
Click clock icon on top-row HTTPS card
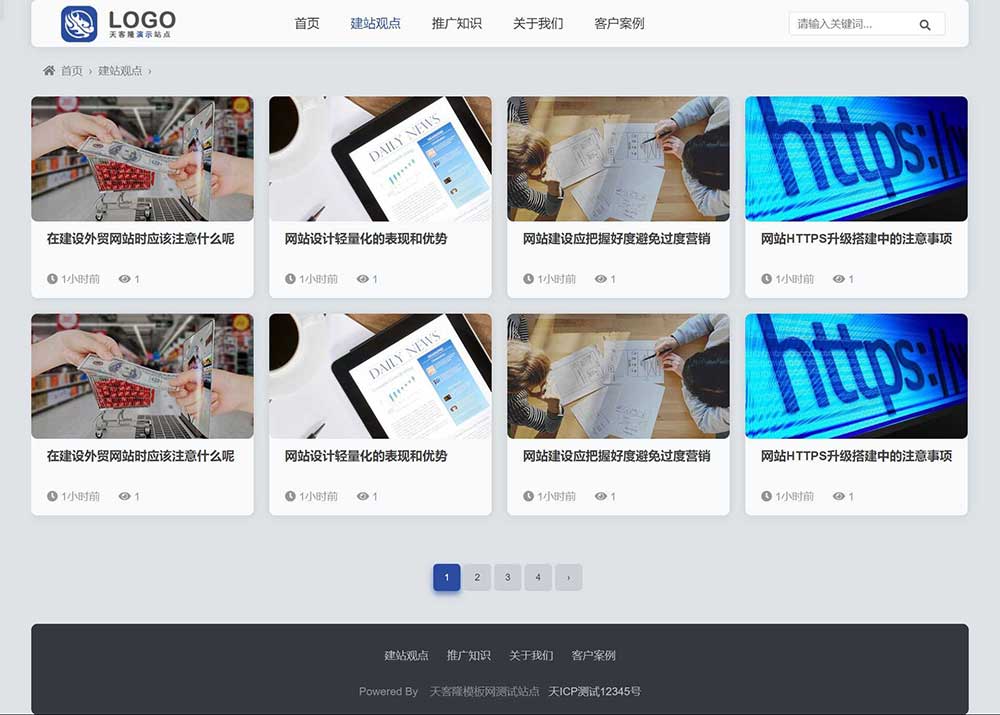tap(767, 279)
